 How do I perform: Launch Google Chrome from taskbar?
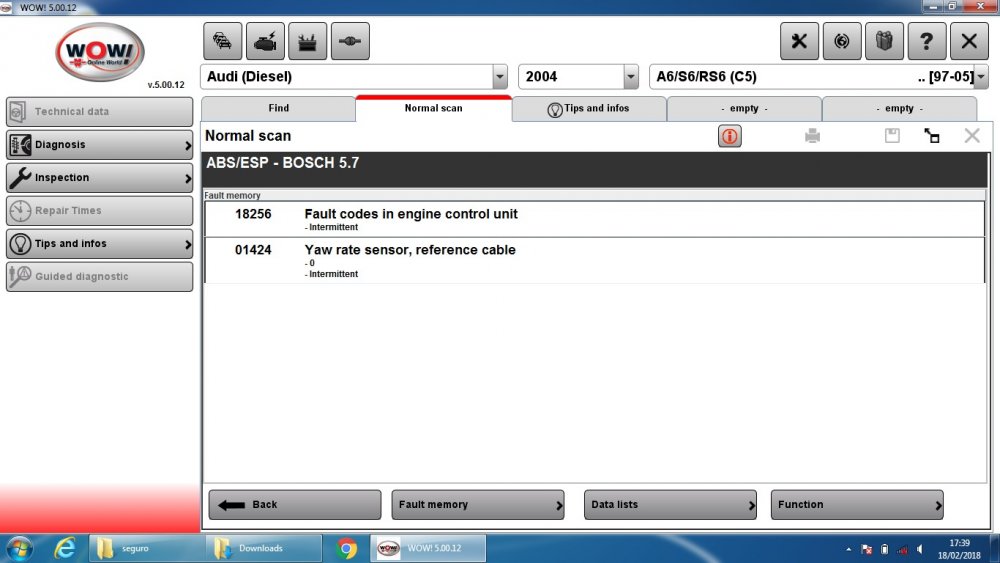(x=346, y=548)
